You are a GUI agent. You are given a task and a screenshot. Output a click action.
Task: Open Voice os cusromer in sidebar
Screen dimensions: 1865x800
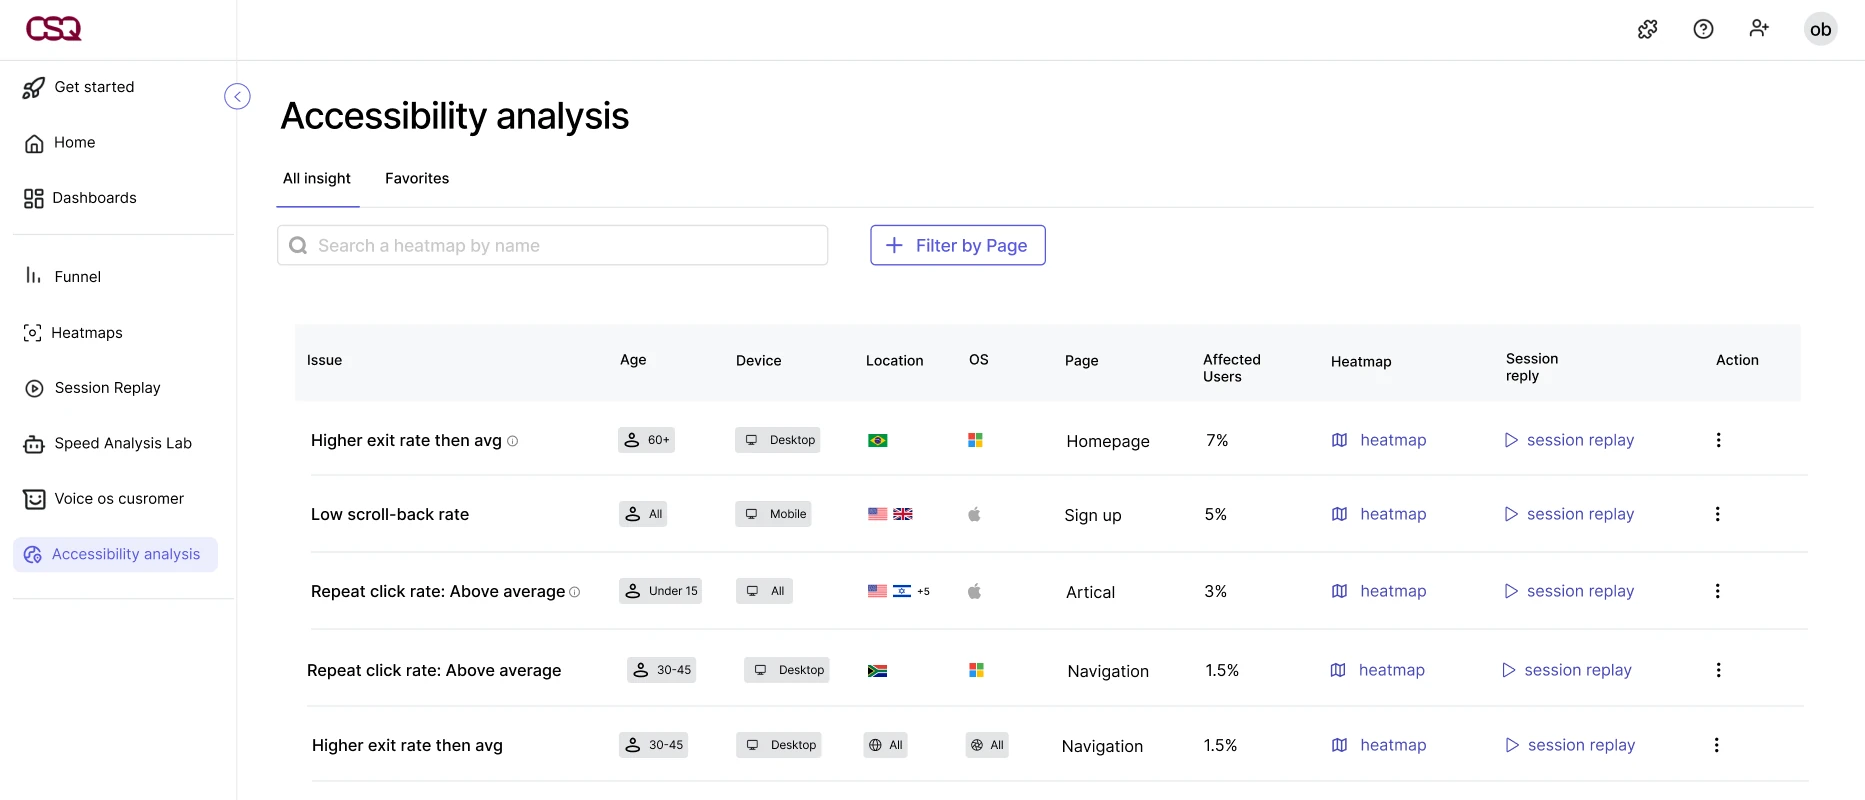point(104,499)
